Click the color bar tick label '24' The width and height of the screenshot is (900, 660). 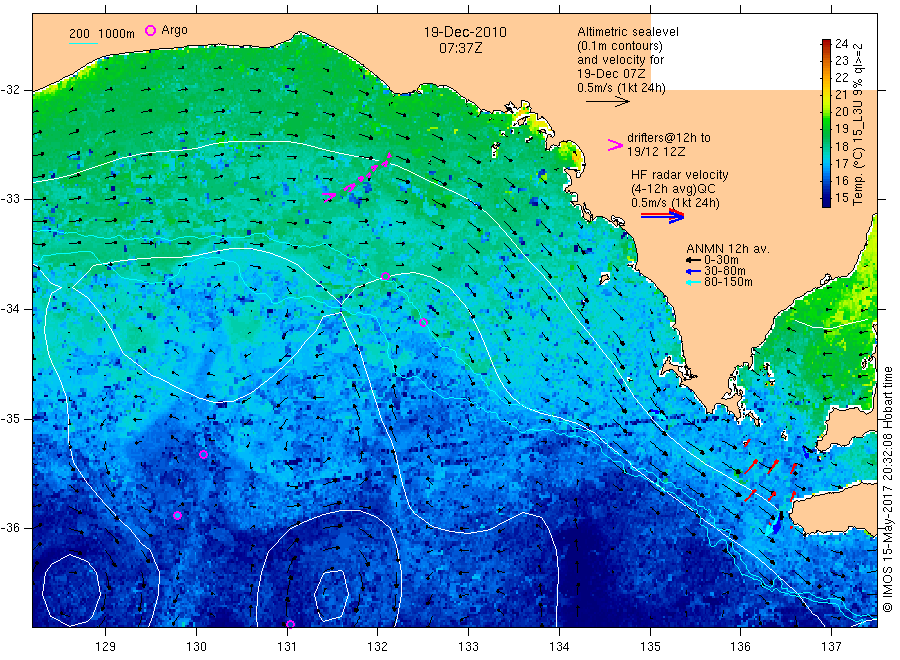point(841,44)
